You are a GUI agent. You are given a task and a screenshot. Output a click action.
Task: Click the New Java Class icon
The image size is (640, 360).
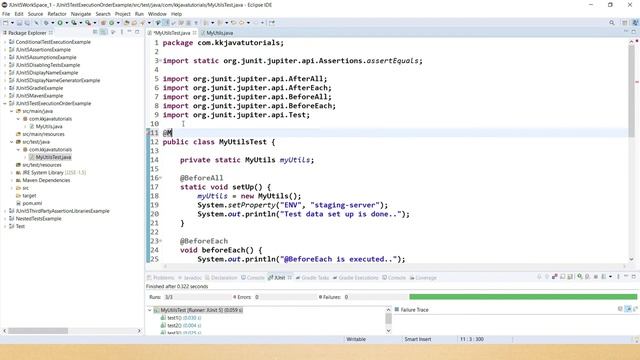pyautogui.click(x=111, y=23)
